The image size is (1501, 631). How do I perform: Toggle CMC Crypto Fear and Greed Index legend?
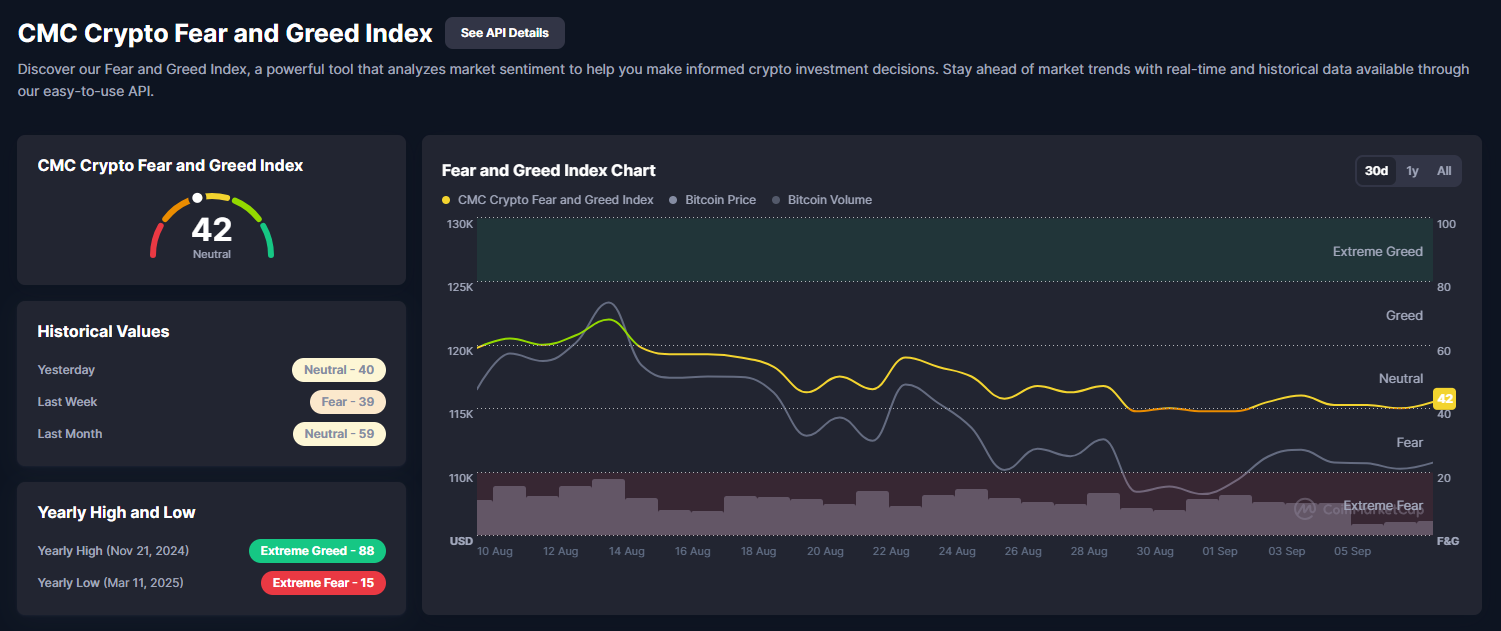[x=547, y=200]
